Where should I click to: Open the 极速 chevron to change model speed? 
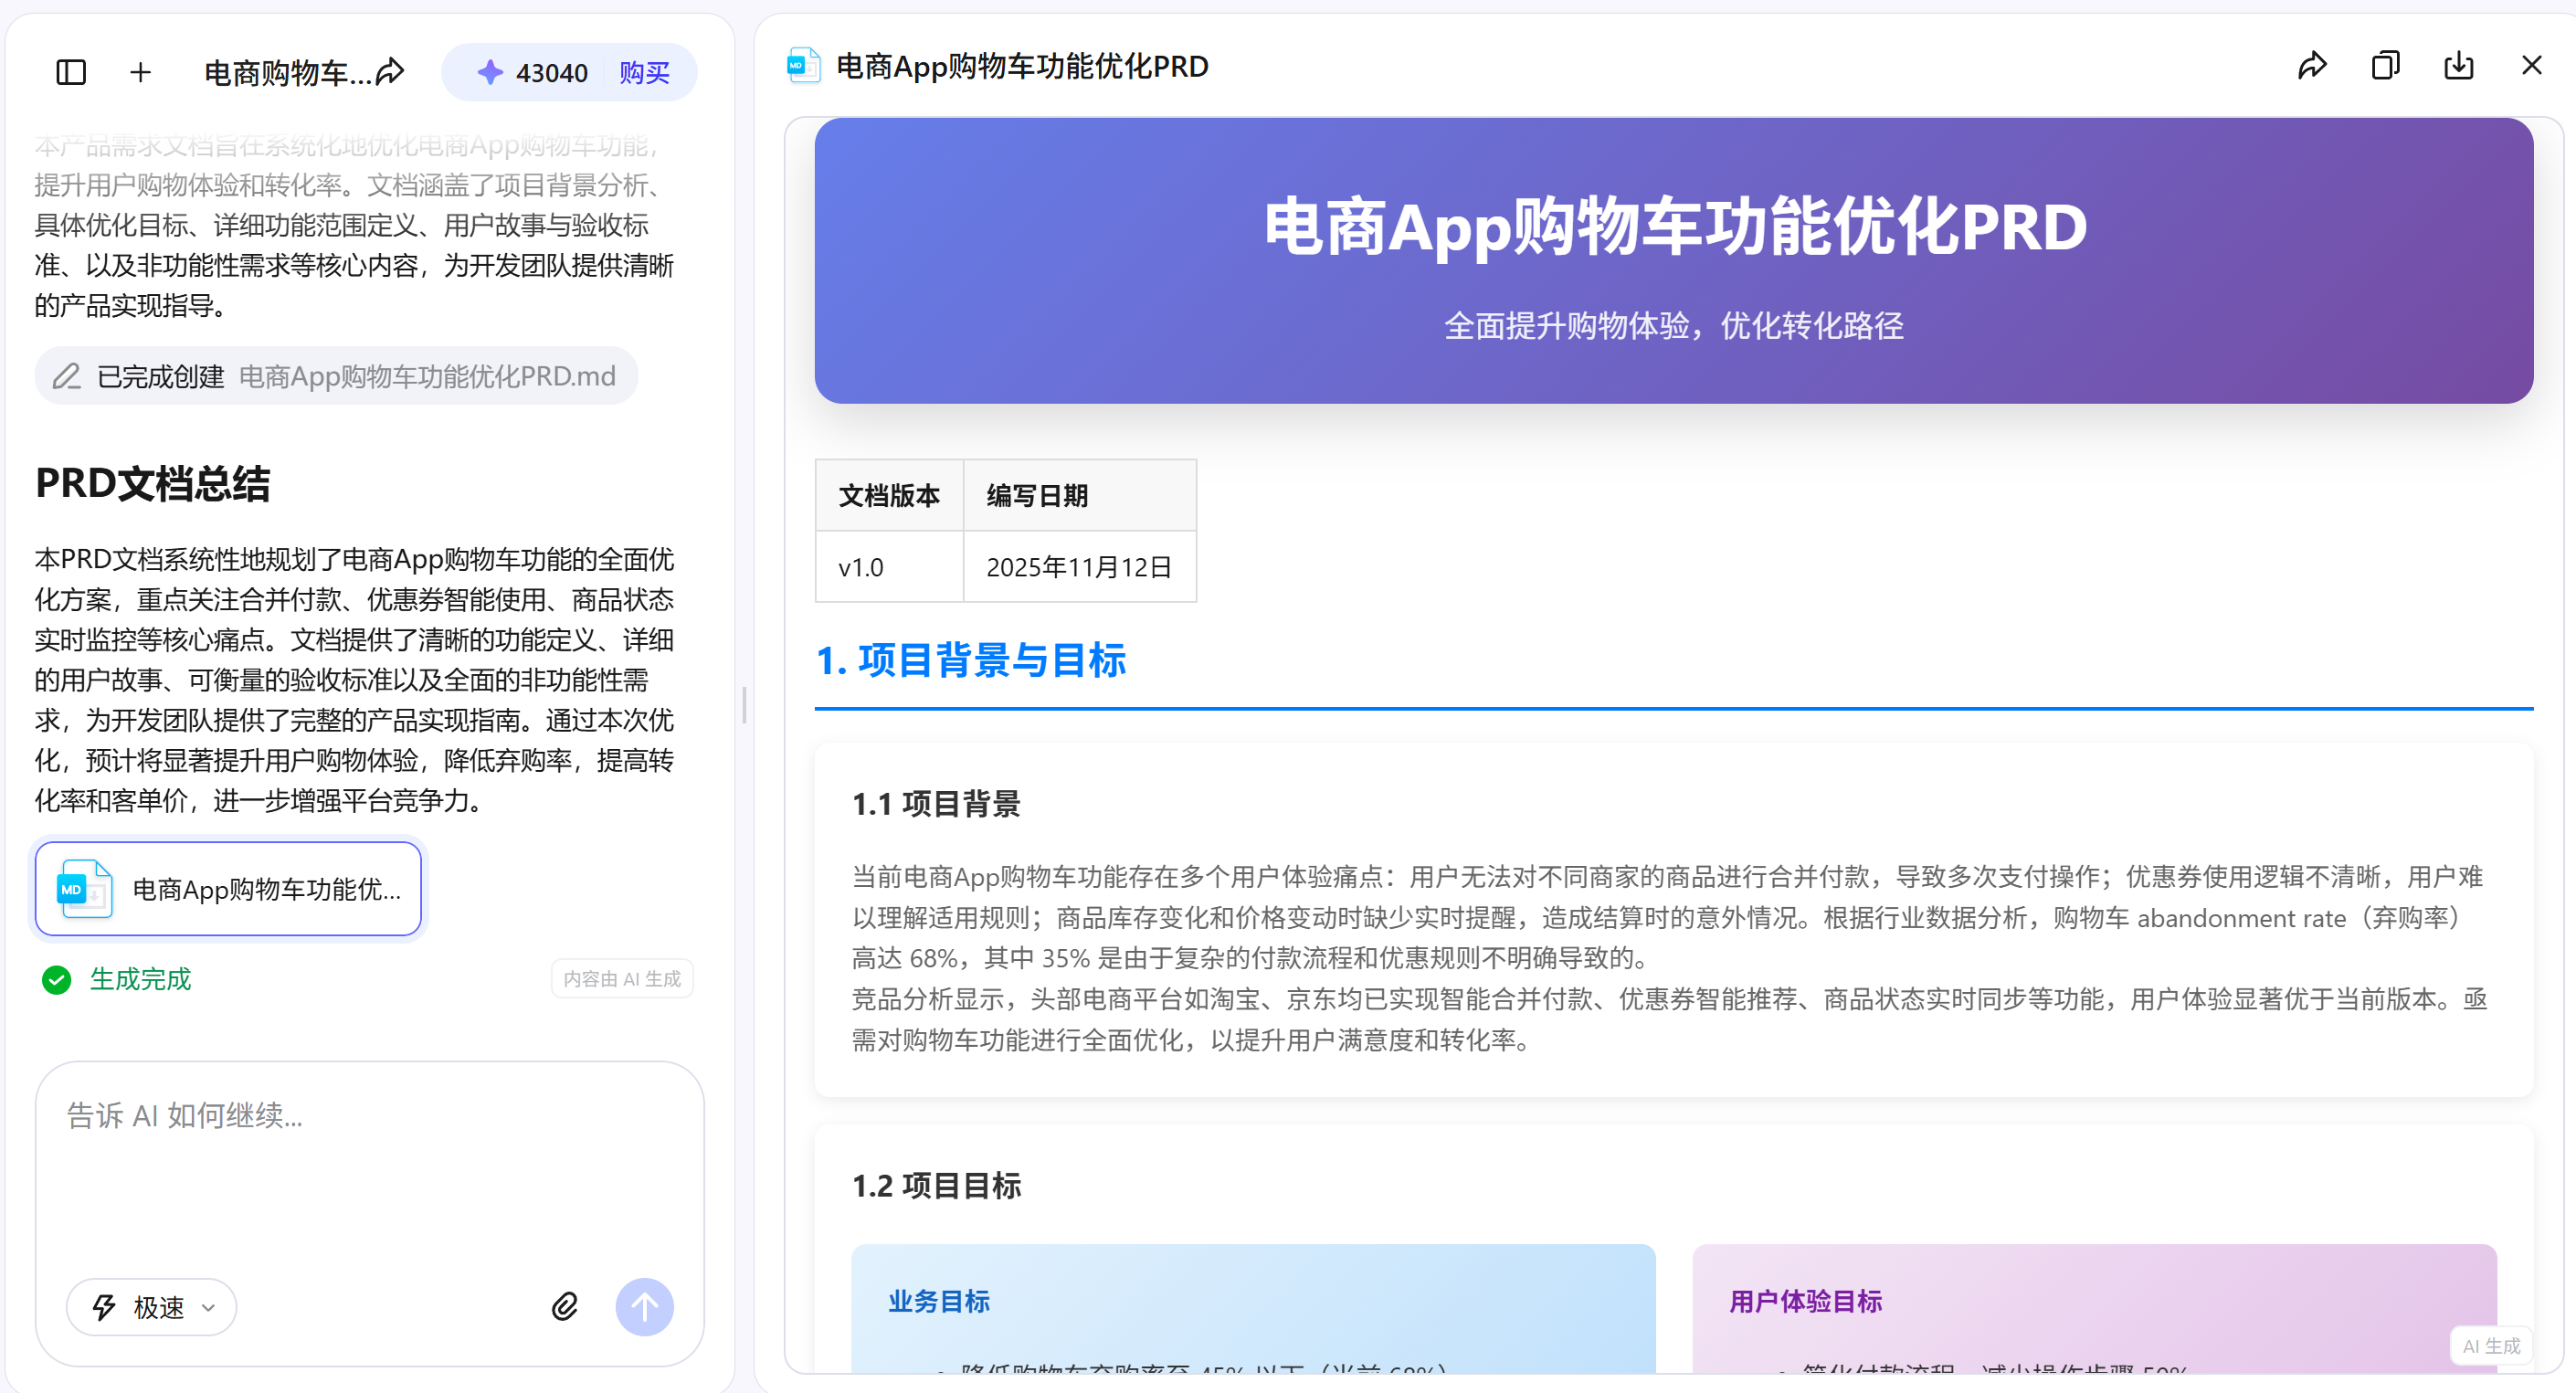click(x=208, y=1307)
